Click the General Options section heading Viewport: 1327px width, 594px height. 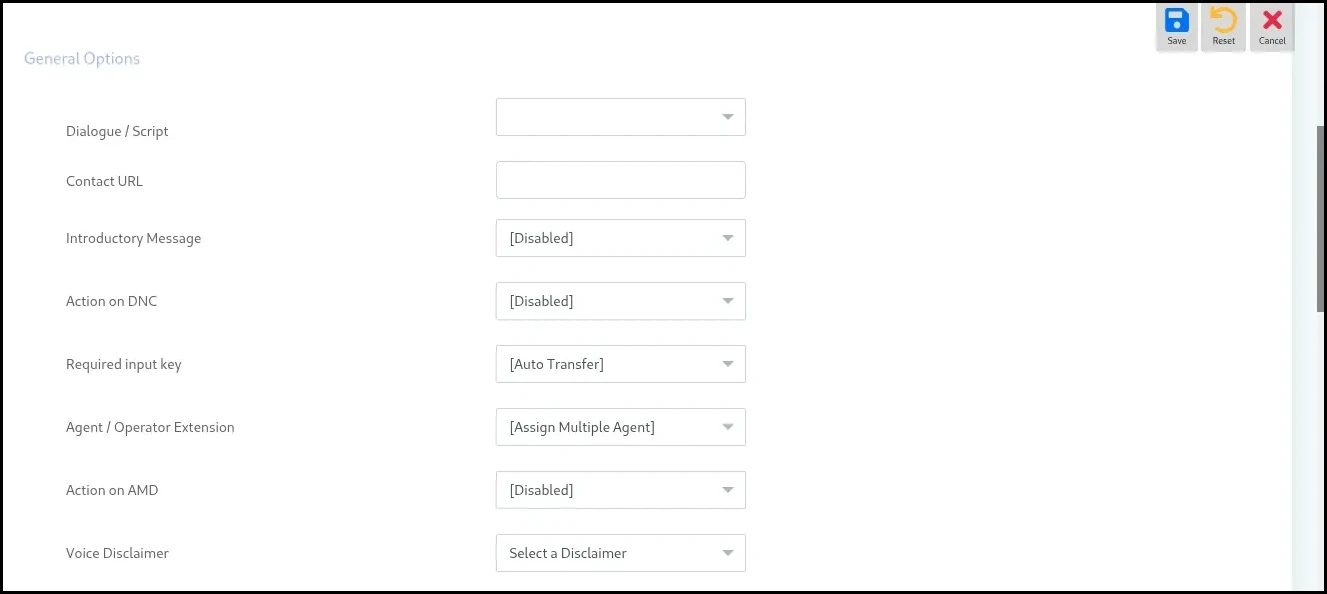pyautogui.click(x=82, y=58)
